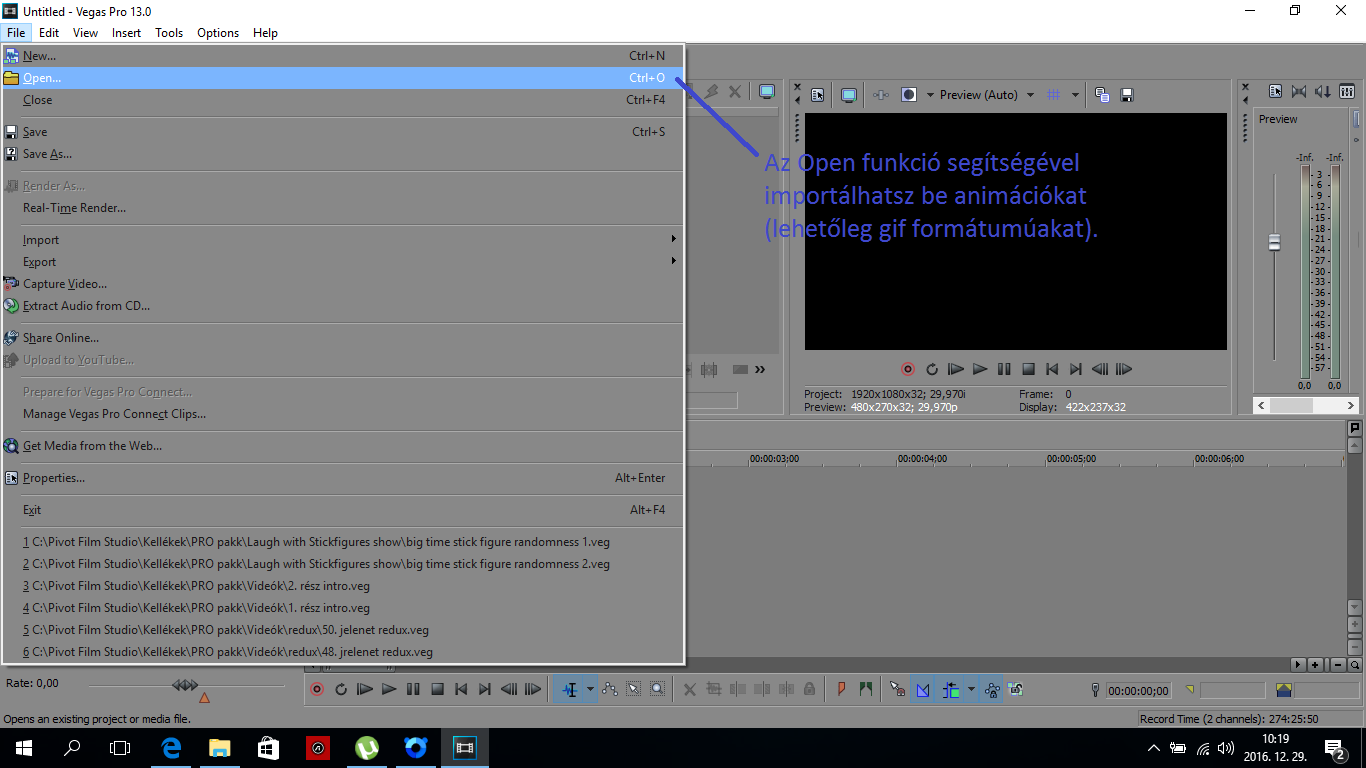Screen dimensions: 1366x768
Task: Zoom in timeline horizontally with plus button
Action: 1315,665
